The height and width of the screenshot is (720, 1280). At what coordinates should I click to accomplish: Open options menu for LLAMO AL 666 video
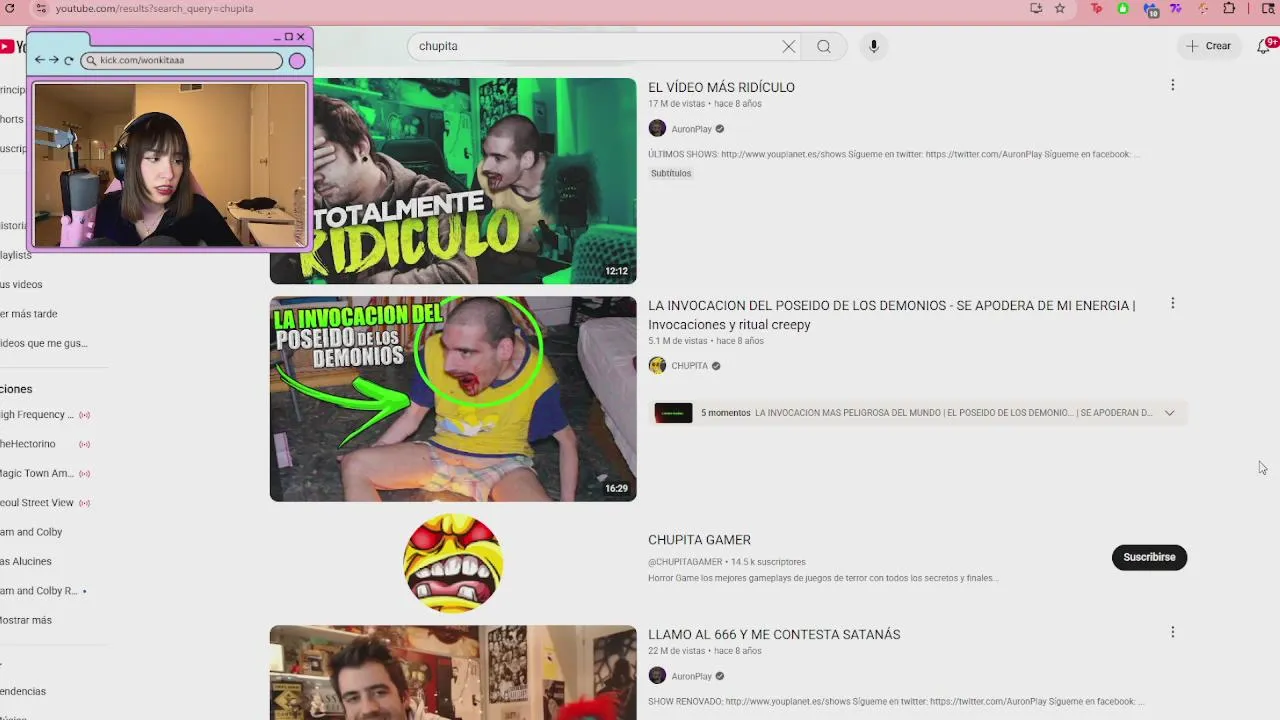1172,632
